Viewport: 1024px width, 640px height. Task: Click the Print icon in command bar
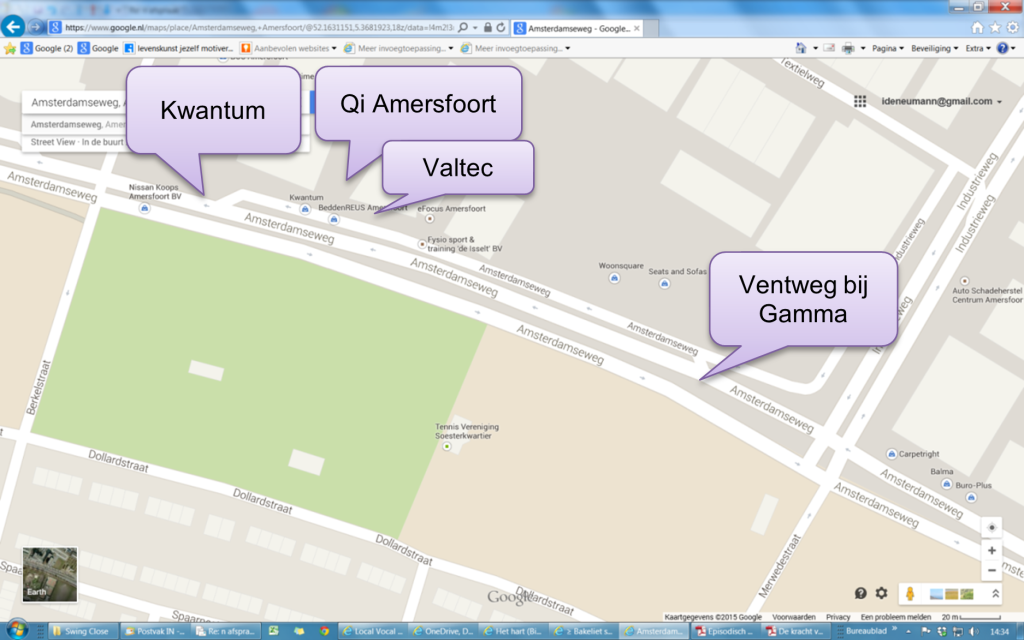coord(848,48)
